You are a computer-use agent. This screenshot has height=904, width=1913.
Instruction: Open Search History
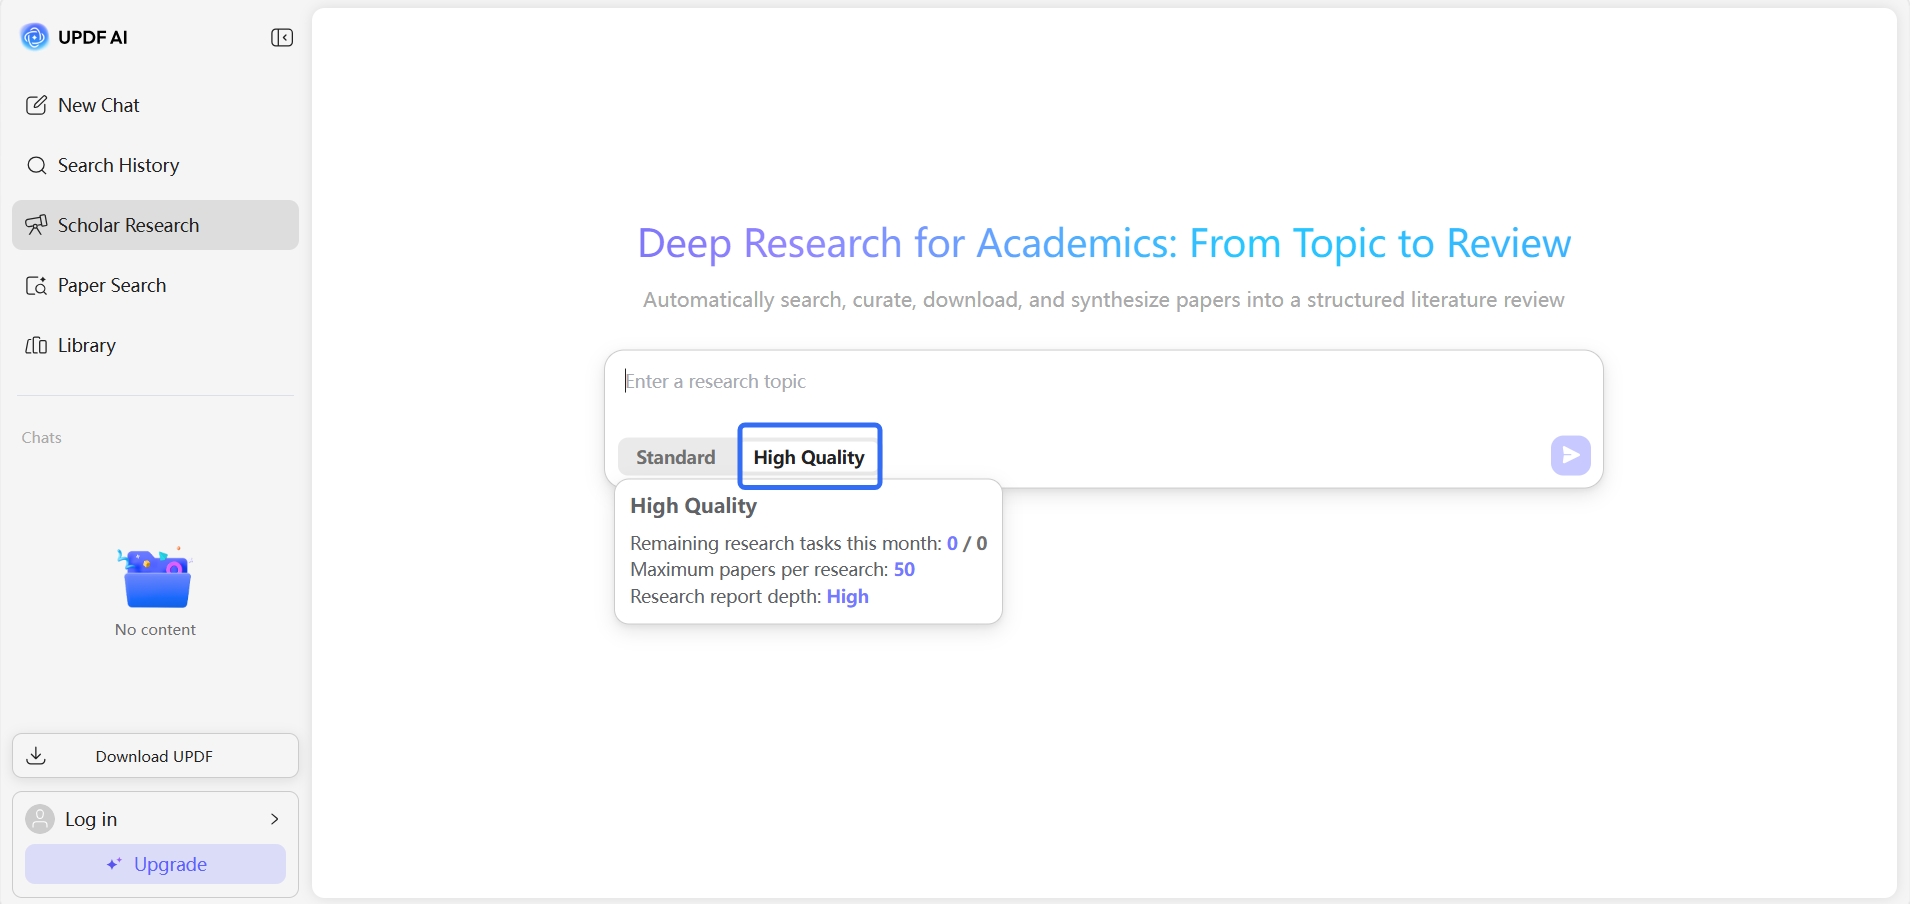coord(155,165)
